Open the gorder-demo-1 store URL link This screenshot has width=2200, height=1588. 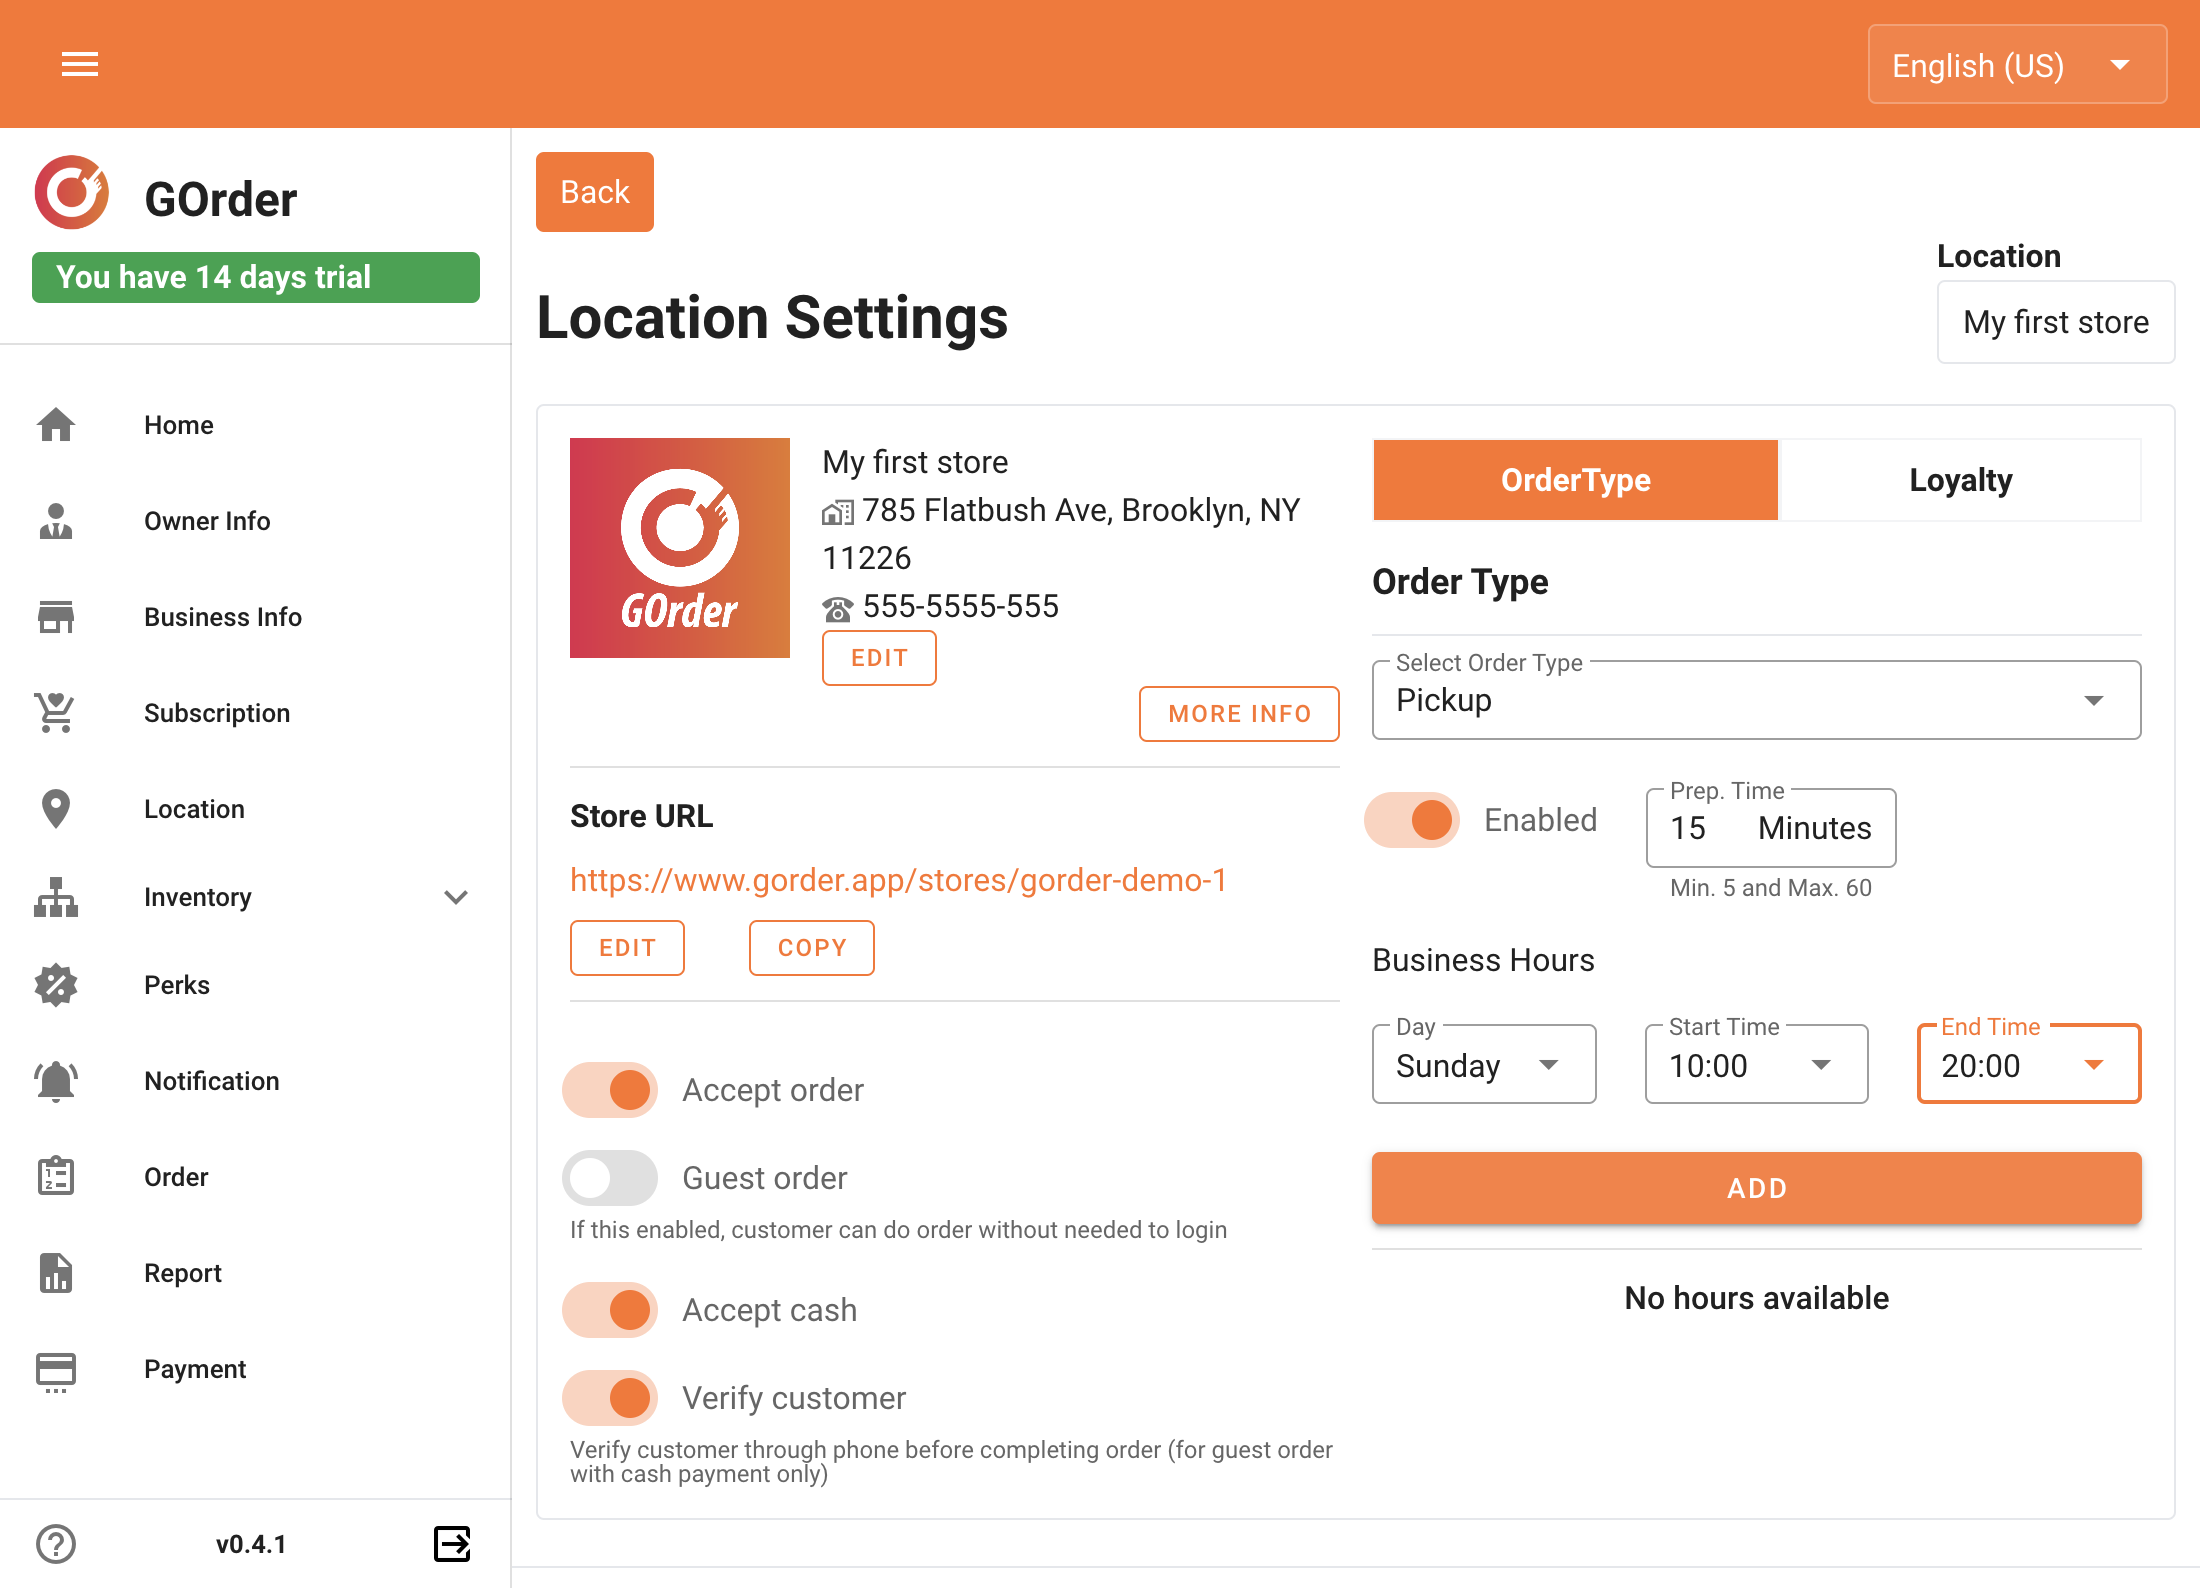pos(898,880)
